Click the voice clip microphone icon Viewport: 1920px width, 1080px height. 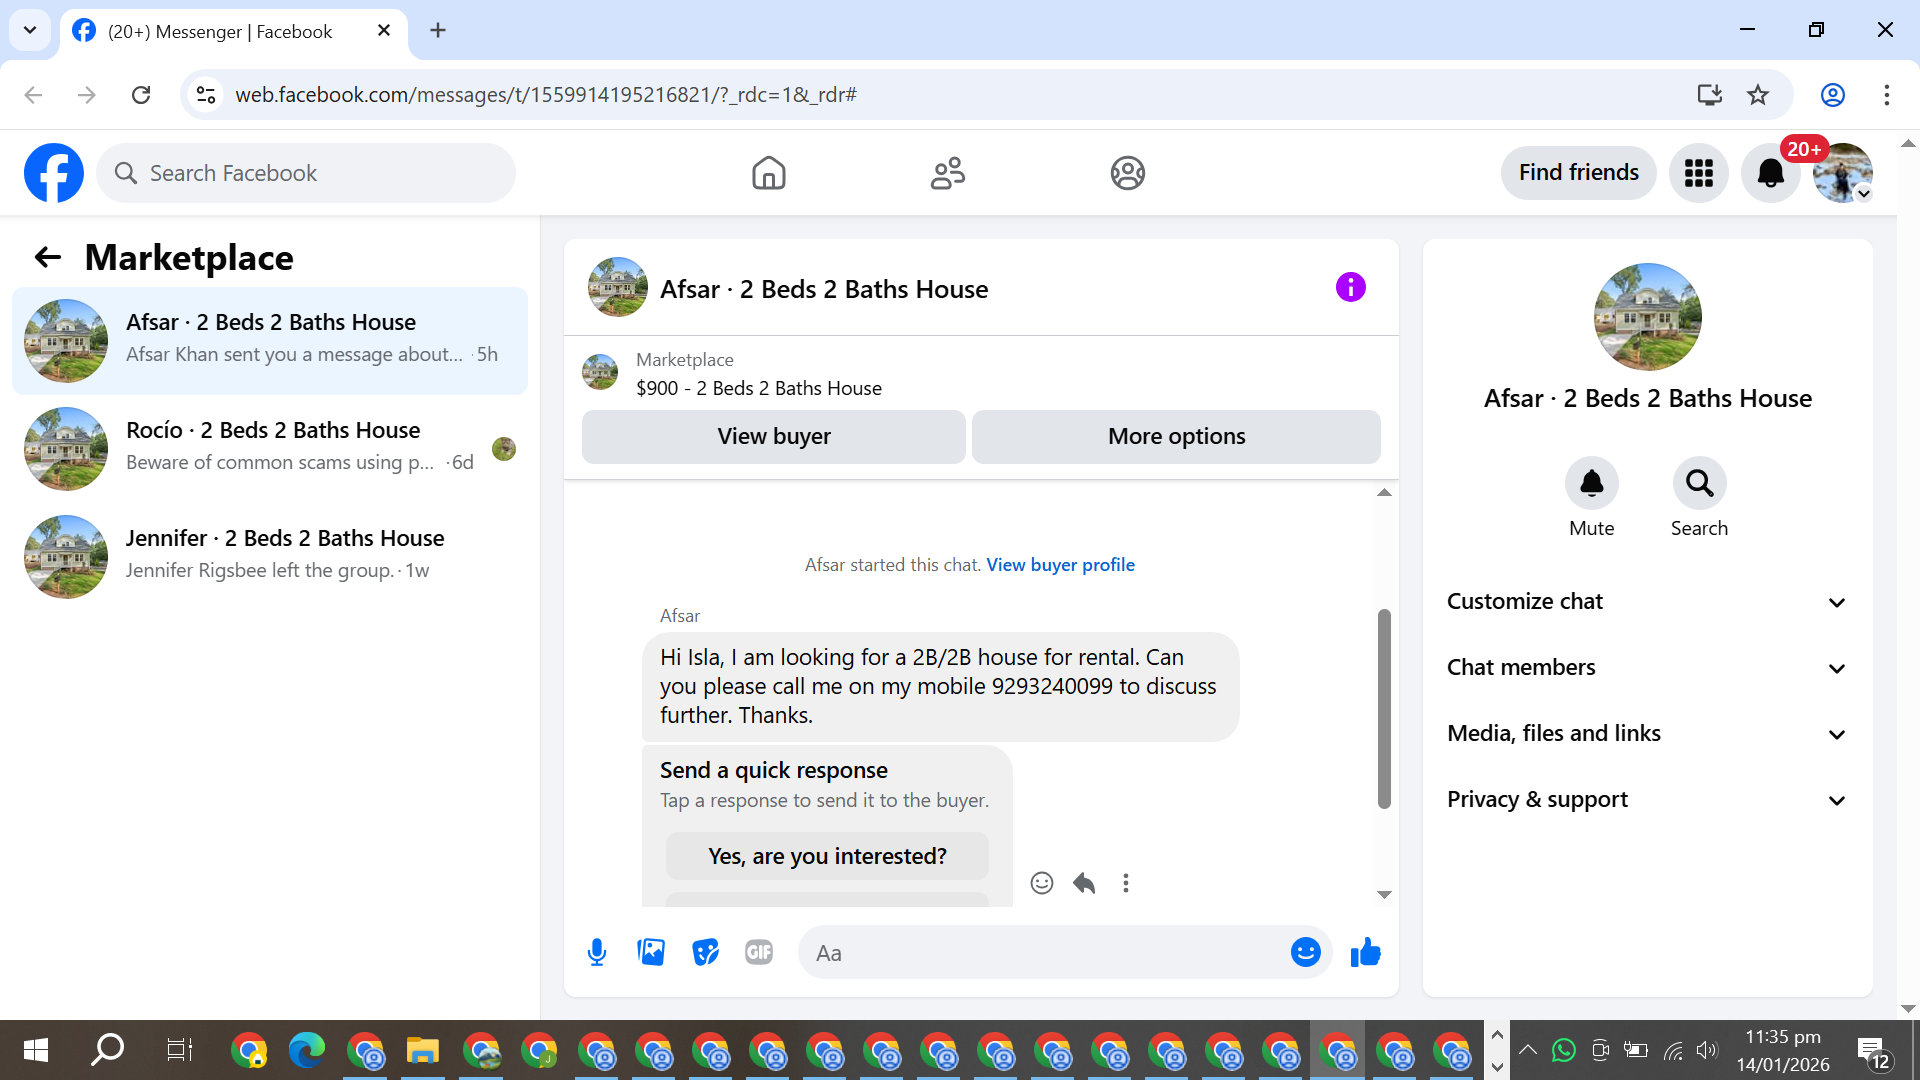(597, 952)
